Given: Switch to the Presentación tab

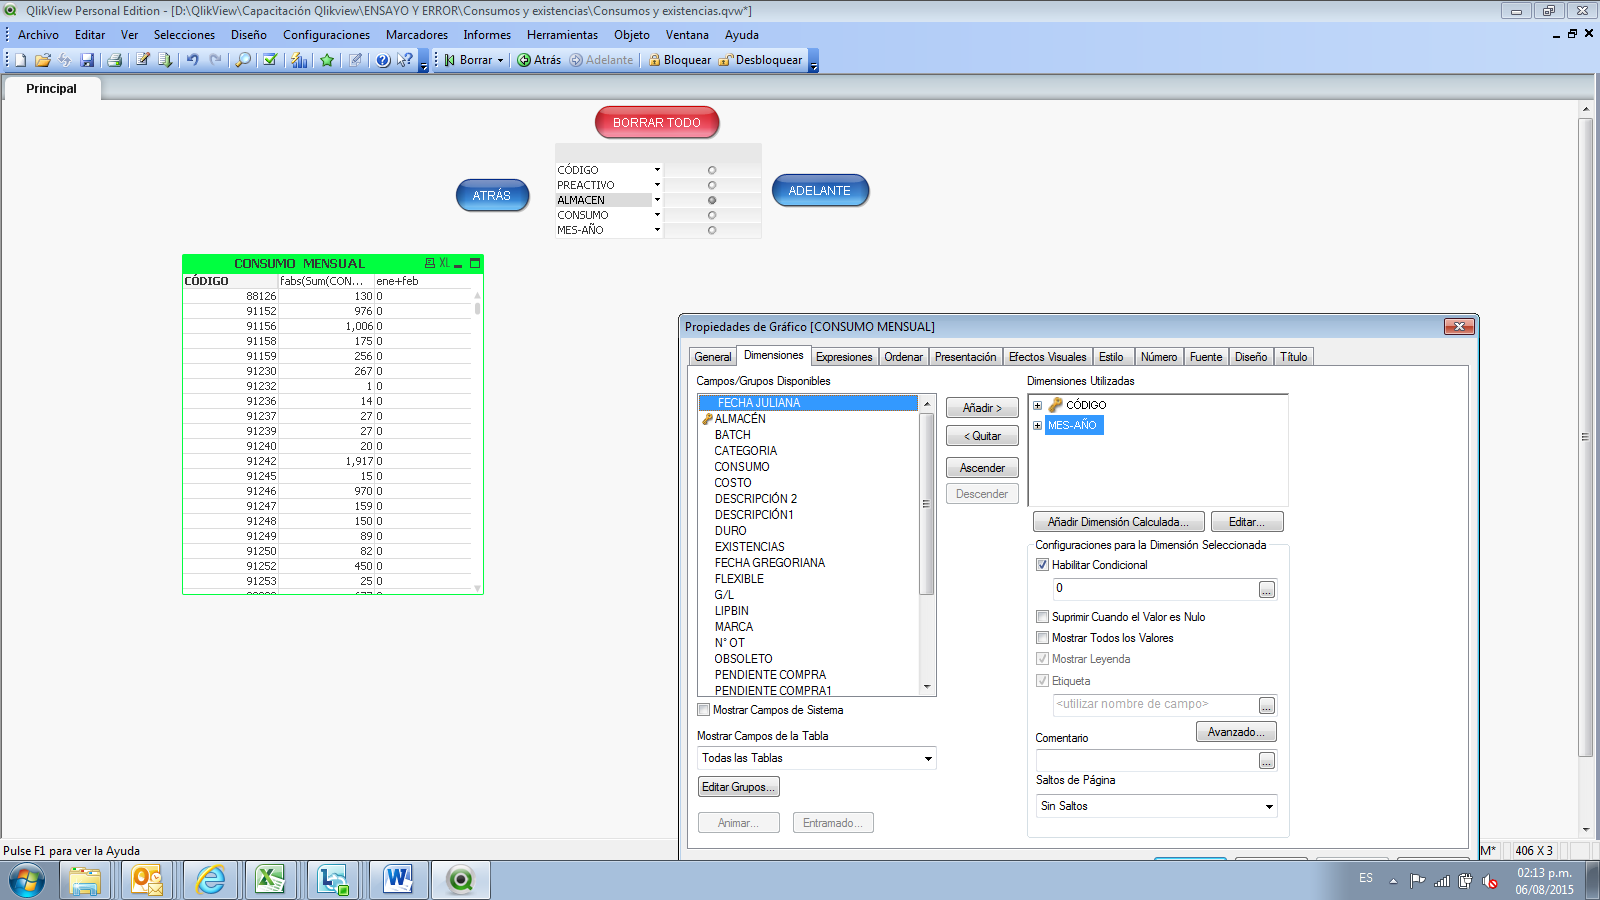Looking at the screenshot, I should (965, 357).
